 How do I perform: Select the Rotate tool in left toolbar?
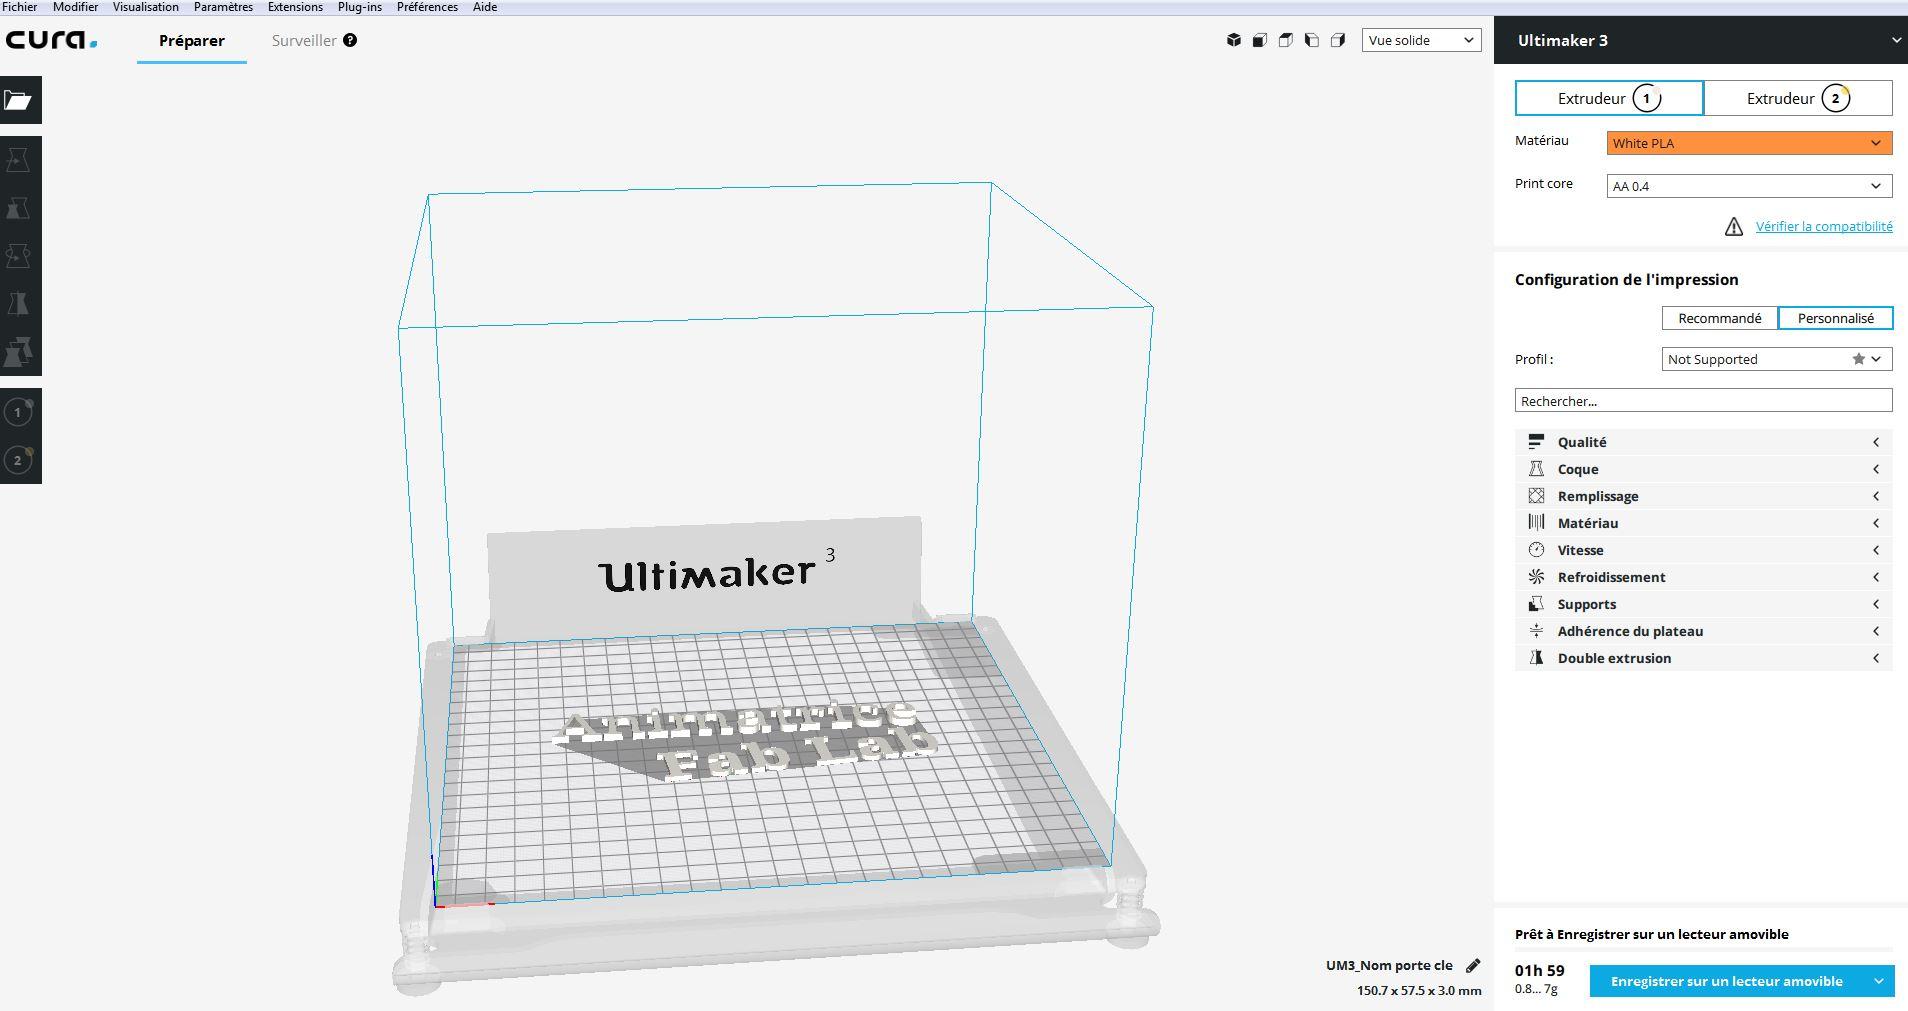18,256
